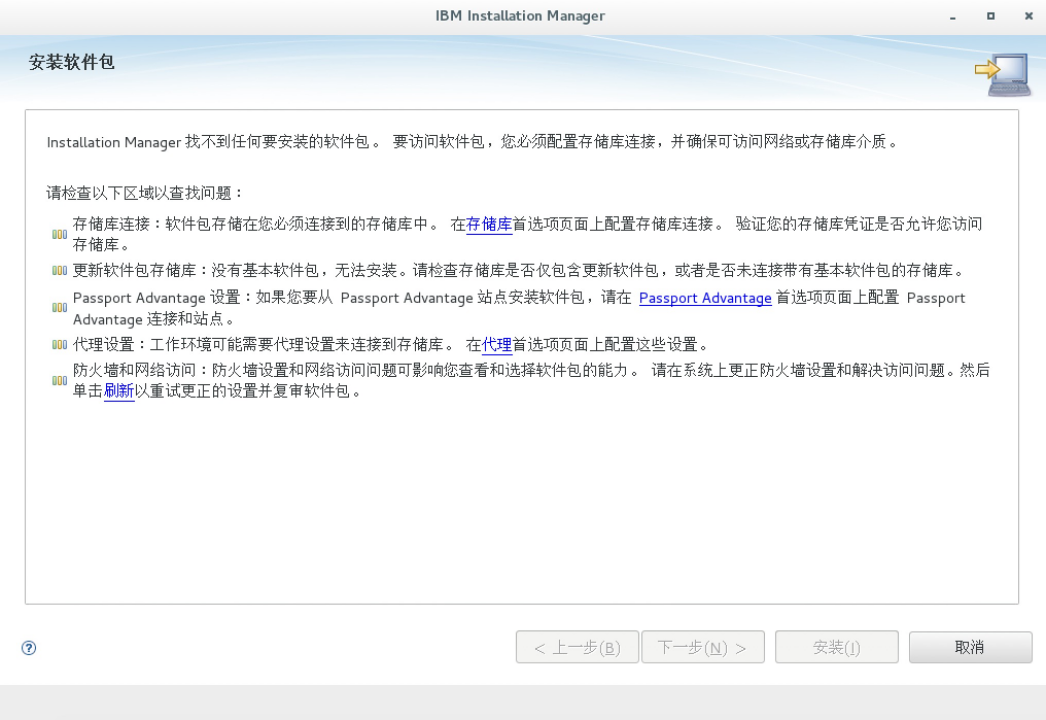The image size is (1046, 720).
Task: Click the bullet icon beside 代理设置
Action: (60, 346)
